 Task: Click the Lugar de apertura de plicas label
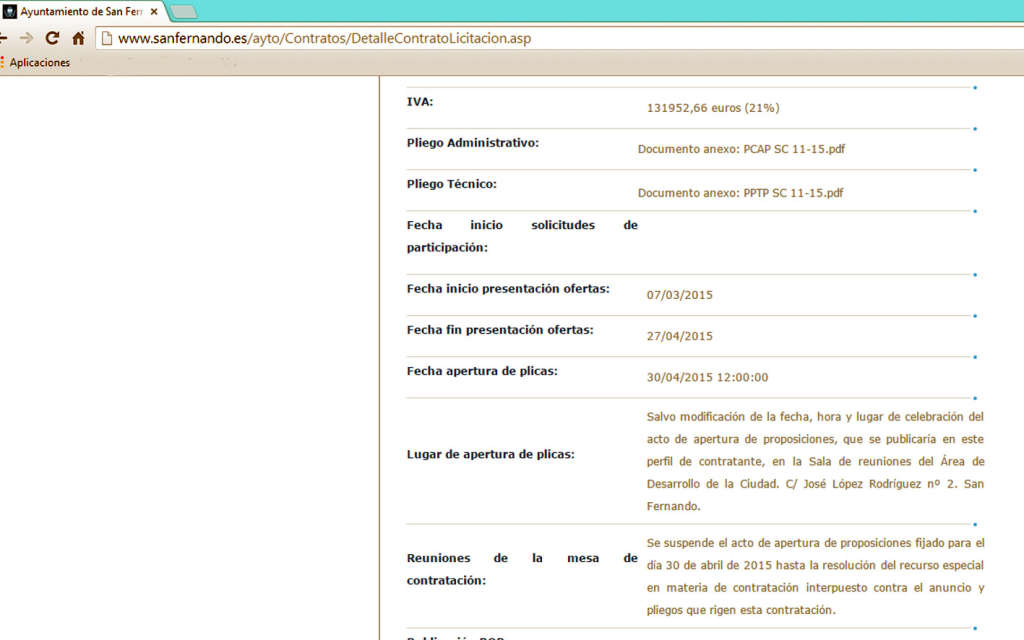pyautogui.click(x=490, y=455)
